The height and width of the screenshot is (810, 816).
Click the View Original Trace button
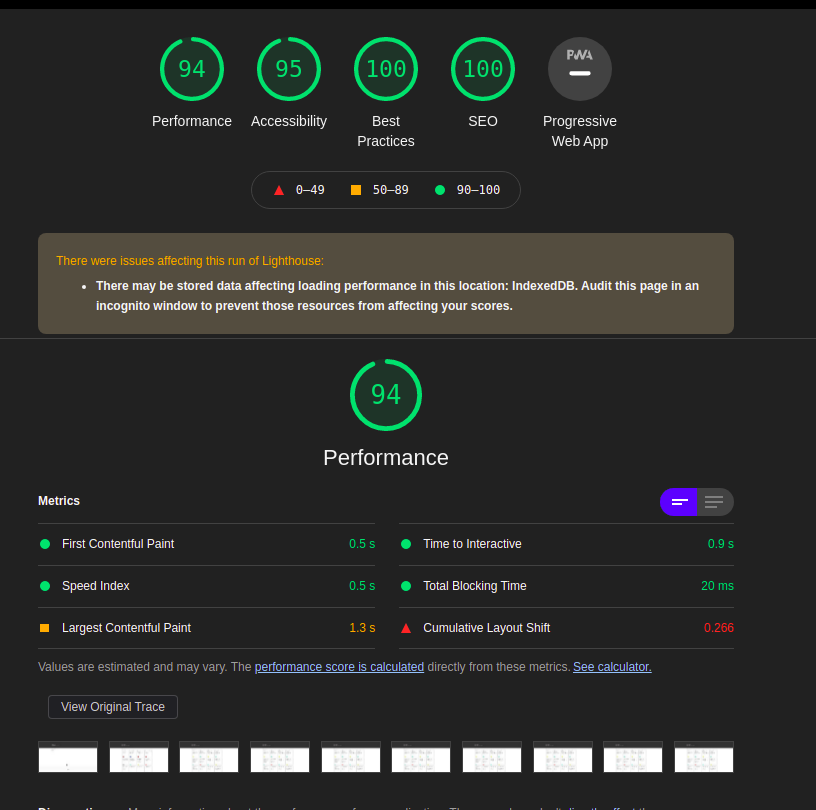pos(113,707)
